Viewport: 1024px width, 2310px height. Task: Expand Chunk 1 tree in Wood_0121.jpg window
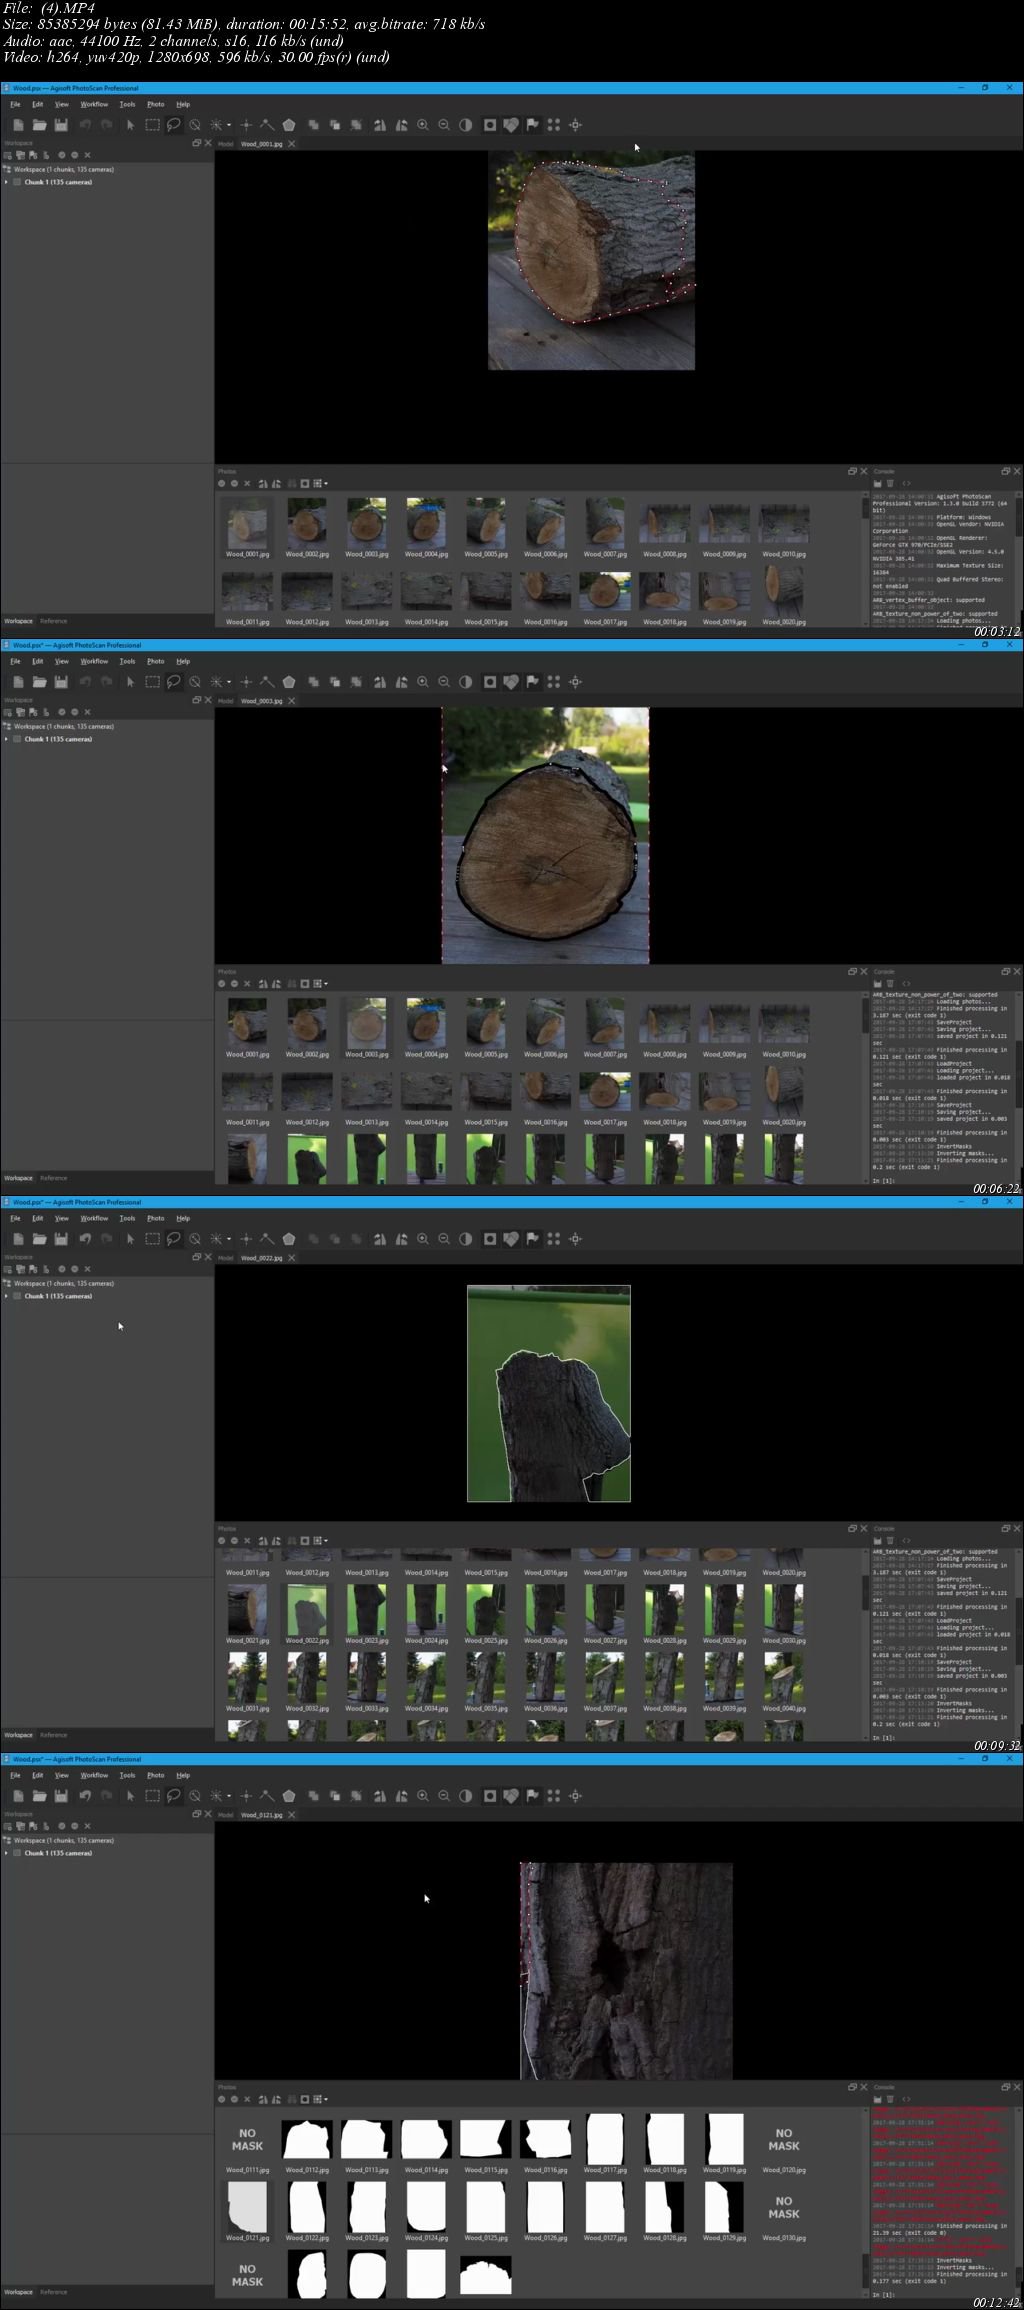tap(7, 1853)
